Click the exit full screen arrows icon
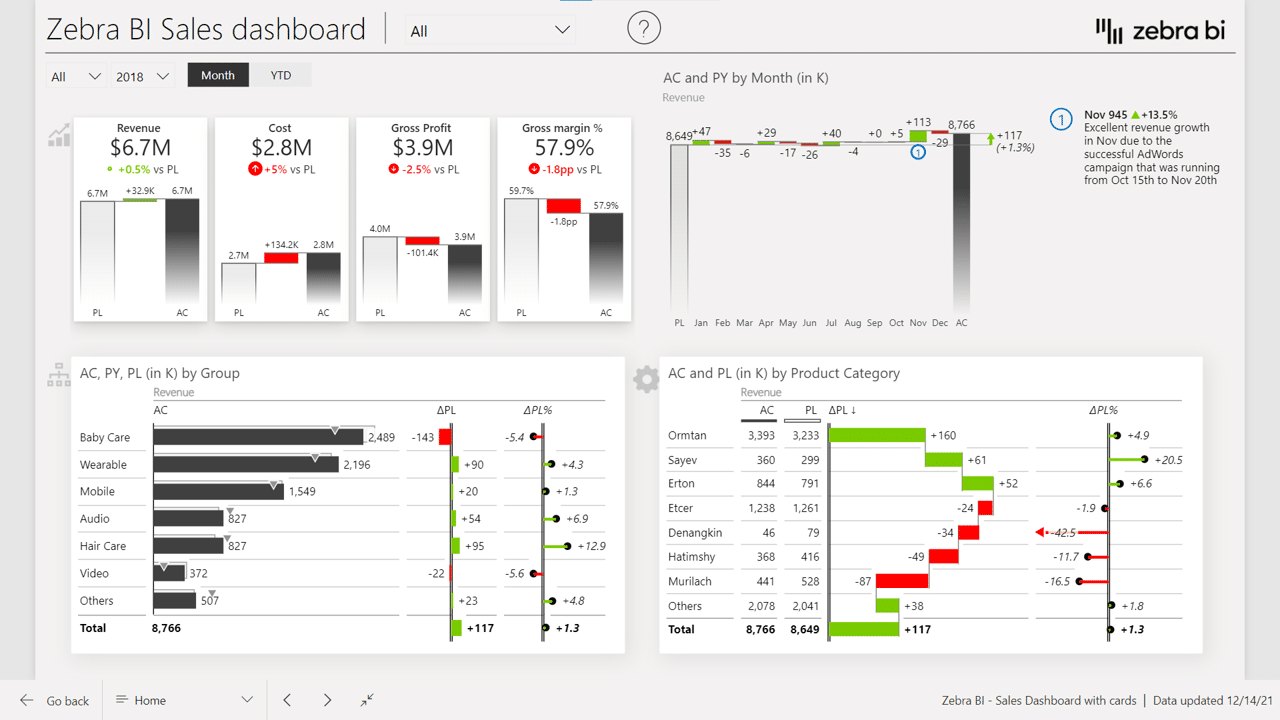The image size is (1280, 720). tap(367, 700)
